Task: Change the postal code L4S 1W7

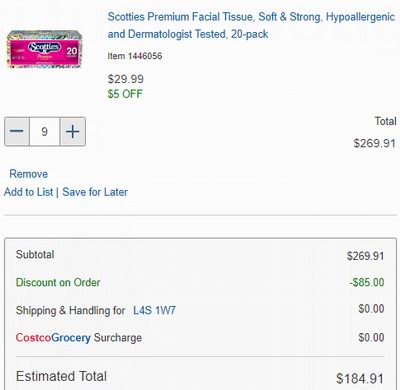Action: tap(154, 311)
